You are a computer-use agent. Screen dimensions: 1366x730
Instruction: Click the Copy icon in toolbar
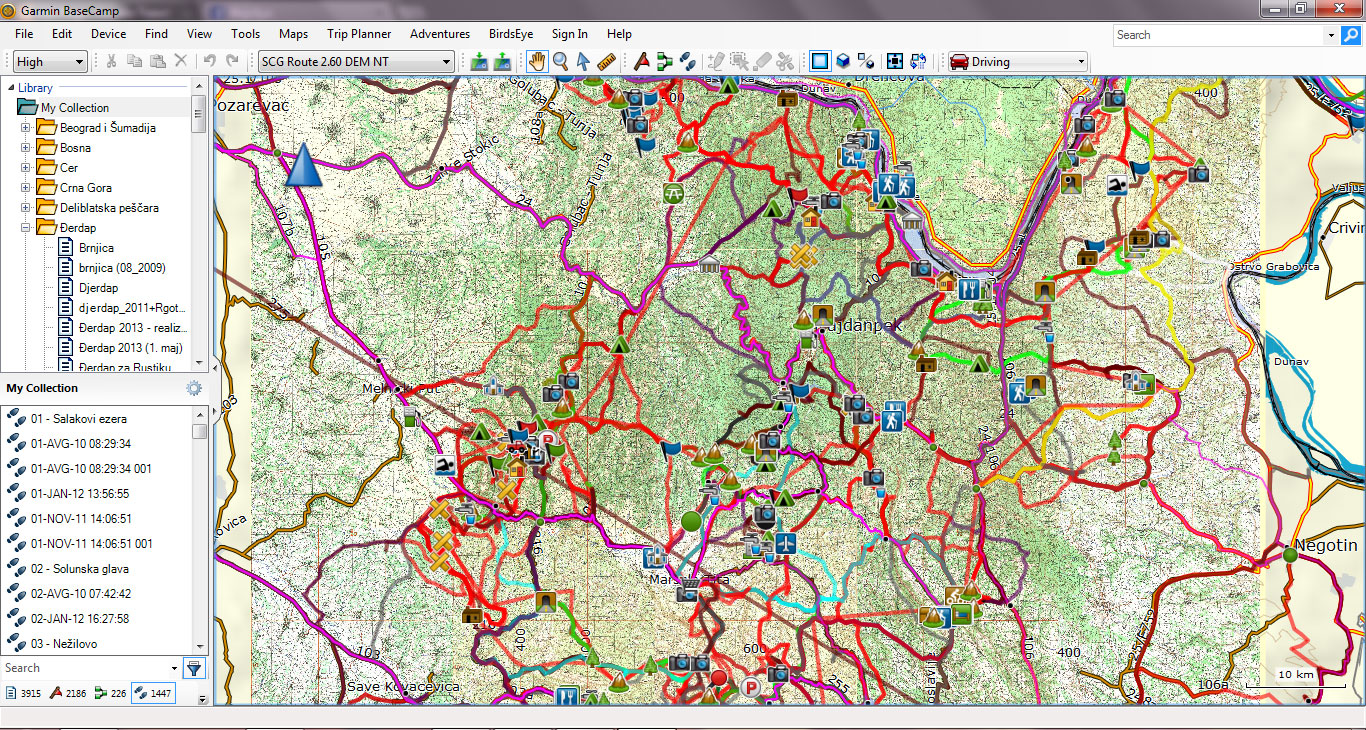(135, 62)
